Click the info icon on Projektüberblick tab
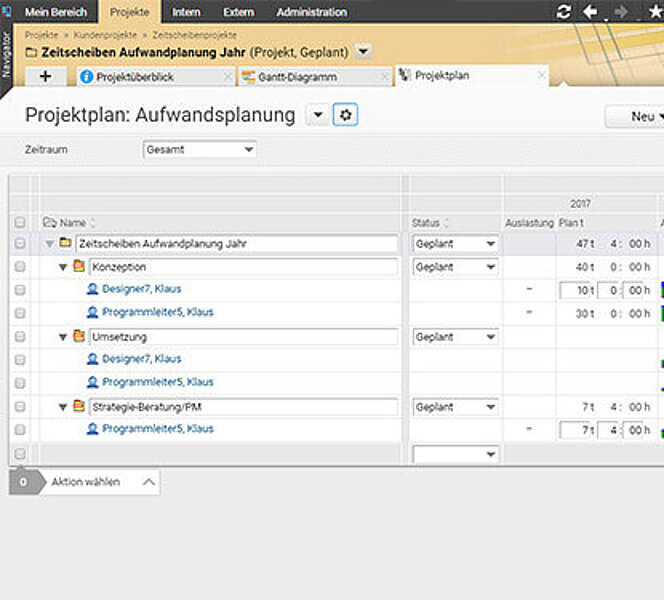This screenshot has height=600, width=664. click(x=86, y=77)
